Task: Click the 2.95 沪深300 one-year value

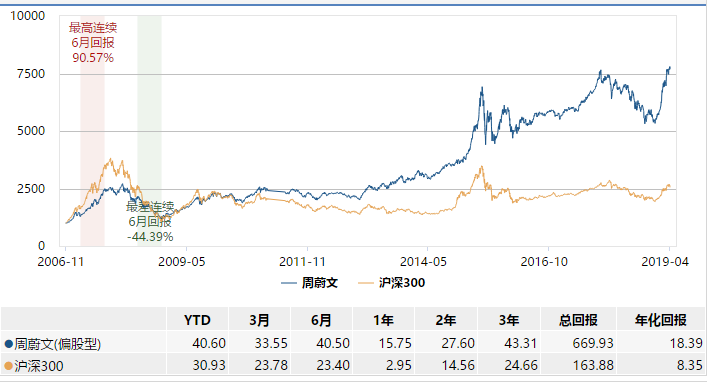Action: pyautogui.click(x=399, y=365)
